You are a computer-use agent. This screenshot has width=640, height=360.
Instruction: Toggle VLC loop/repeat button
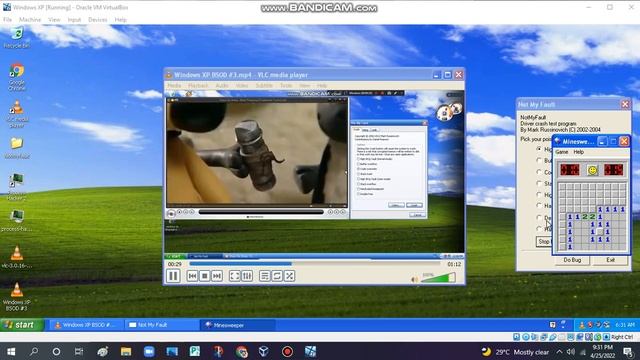[x=277, y=276]
